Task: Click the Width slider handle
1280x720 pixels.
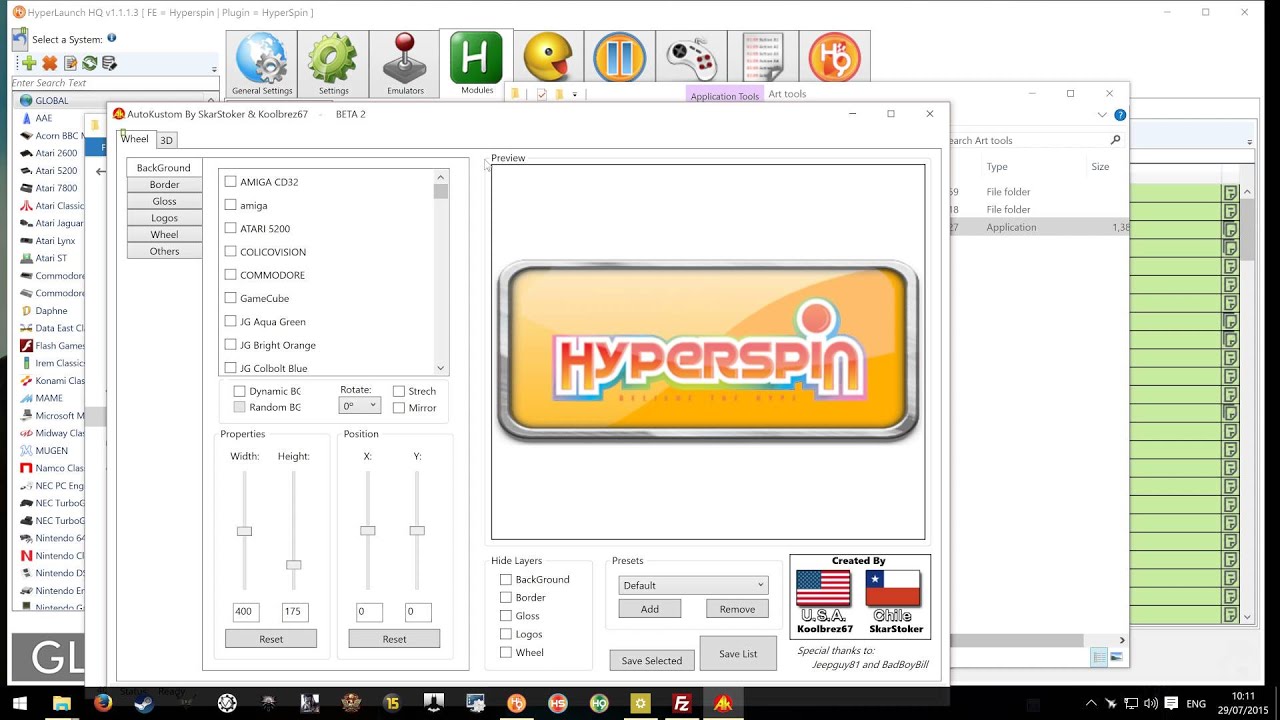Action: point(244,531)
